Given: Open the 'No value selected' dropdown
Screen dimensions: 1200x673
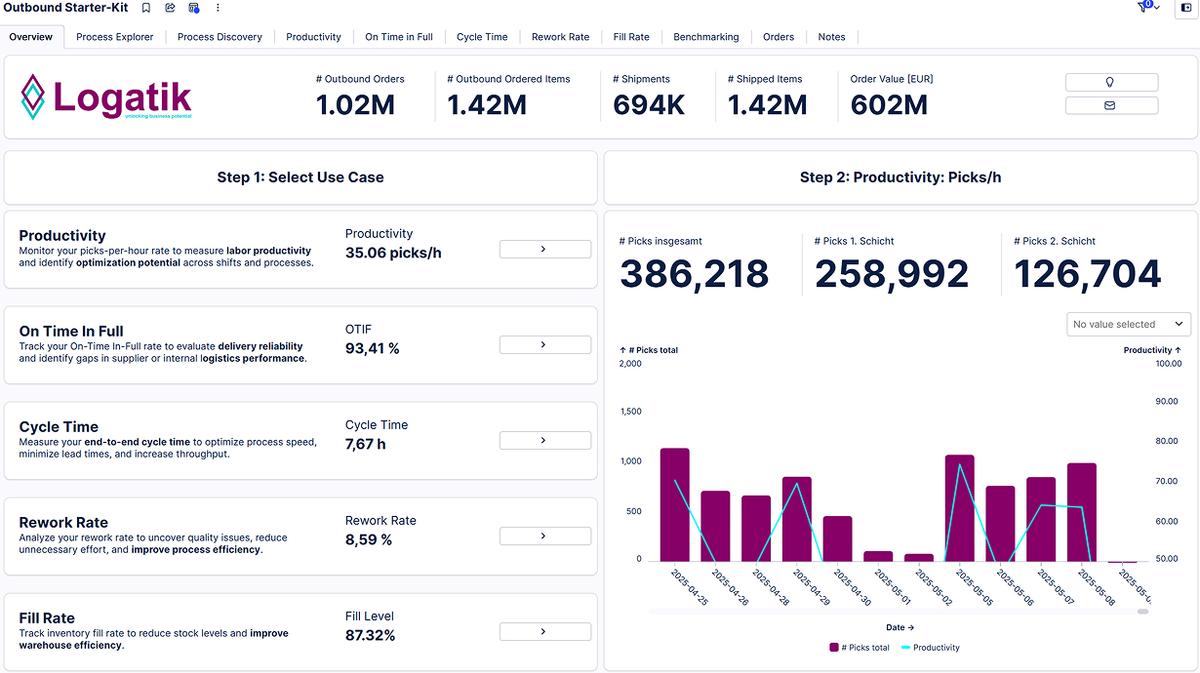Looking at the screenshot, I should pyautogui.click(x=1128, y=324).
